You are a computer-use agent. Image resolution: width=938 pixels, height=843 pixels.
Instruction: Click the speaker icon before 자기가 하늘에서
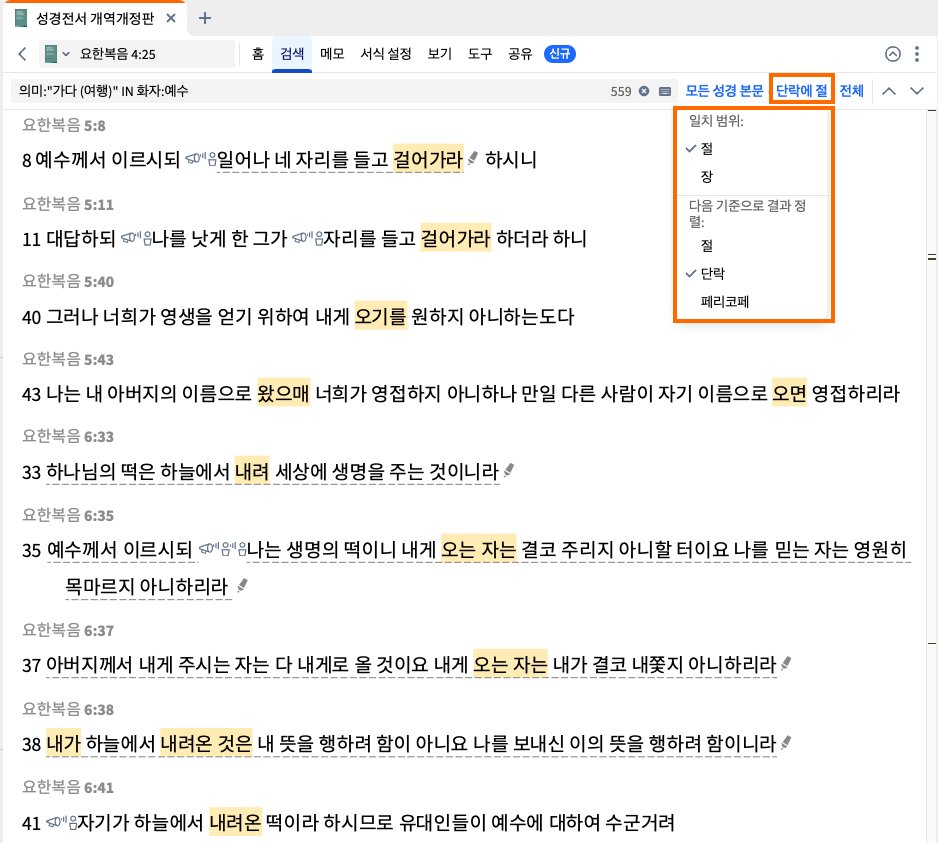coord(62,822)
